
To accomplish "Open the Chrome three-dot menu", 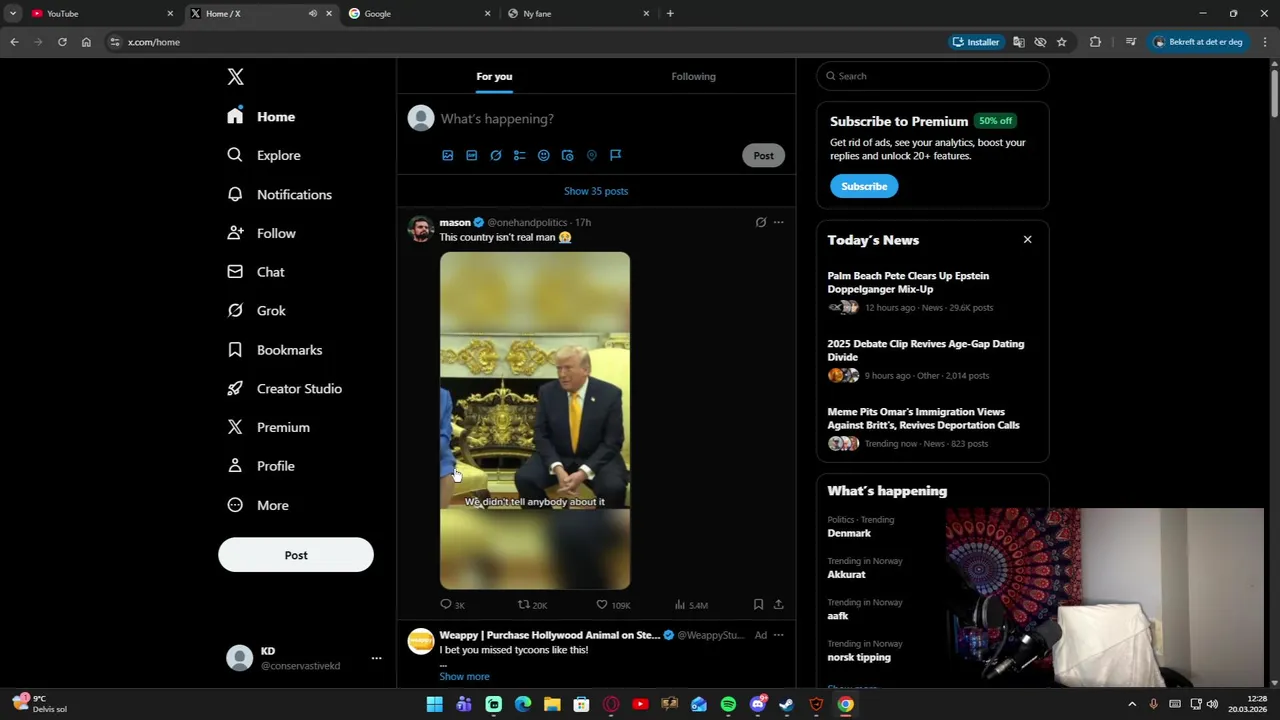I will (x=1265, y=42).
